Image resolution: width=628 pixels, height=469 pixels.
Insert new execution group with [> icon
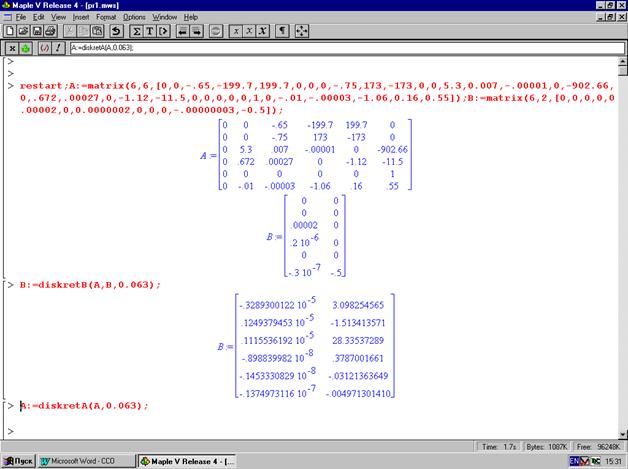coord(163,31)
